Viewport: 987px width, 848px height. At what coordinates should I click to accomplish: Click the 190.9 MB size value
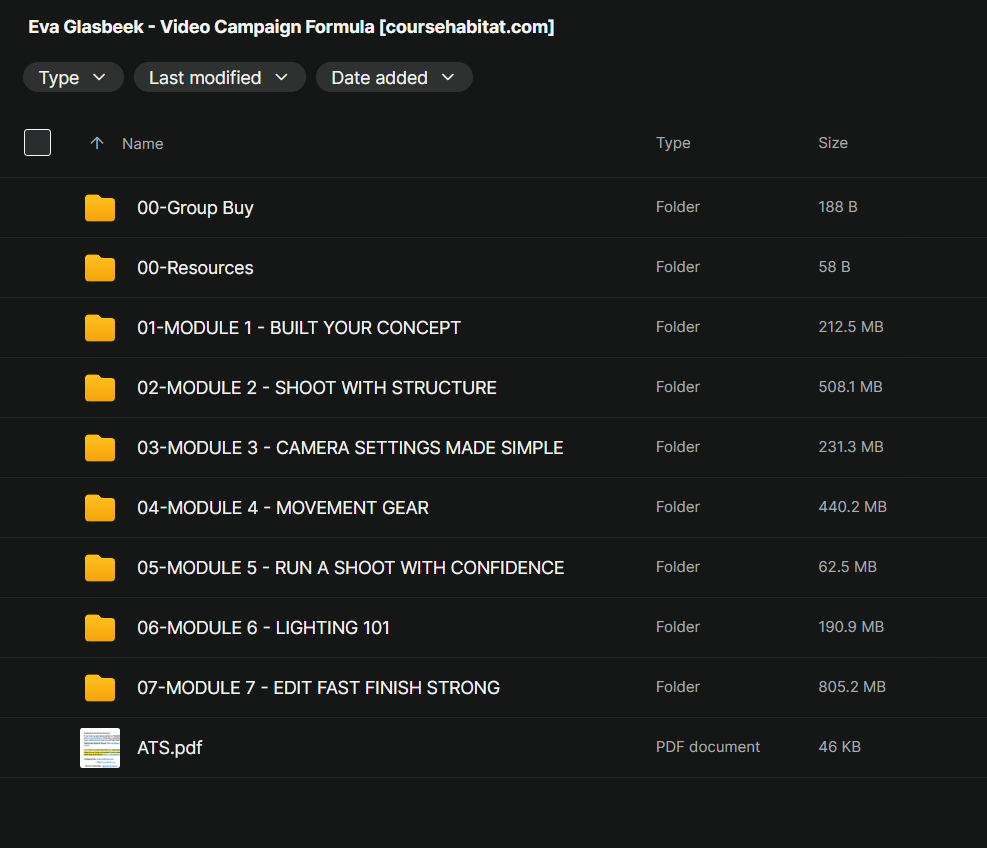(851, 627)
